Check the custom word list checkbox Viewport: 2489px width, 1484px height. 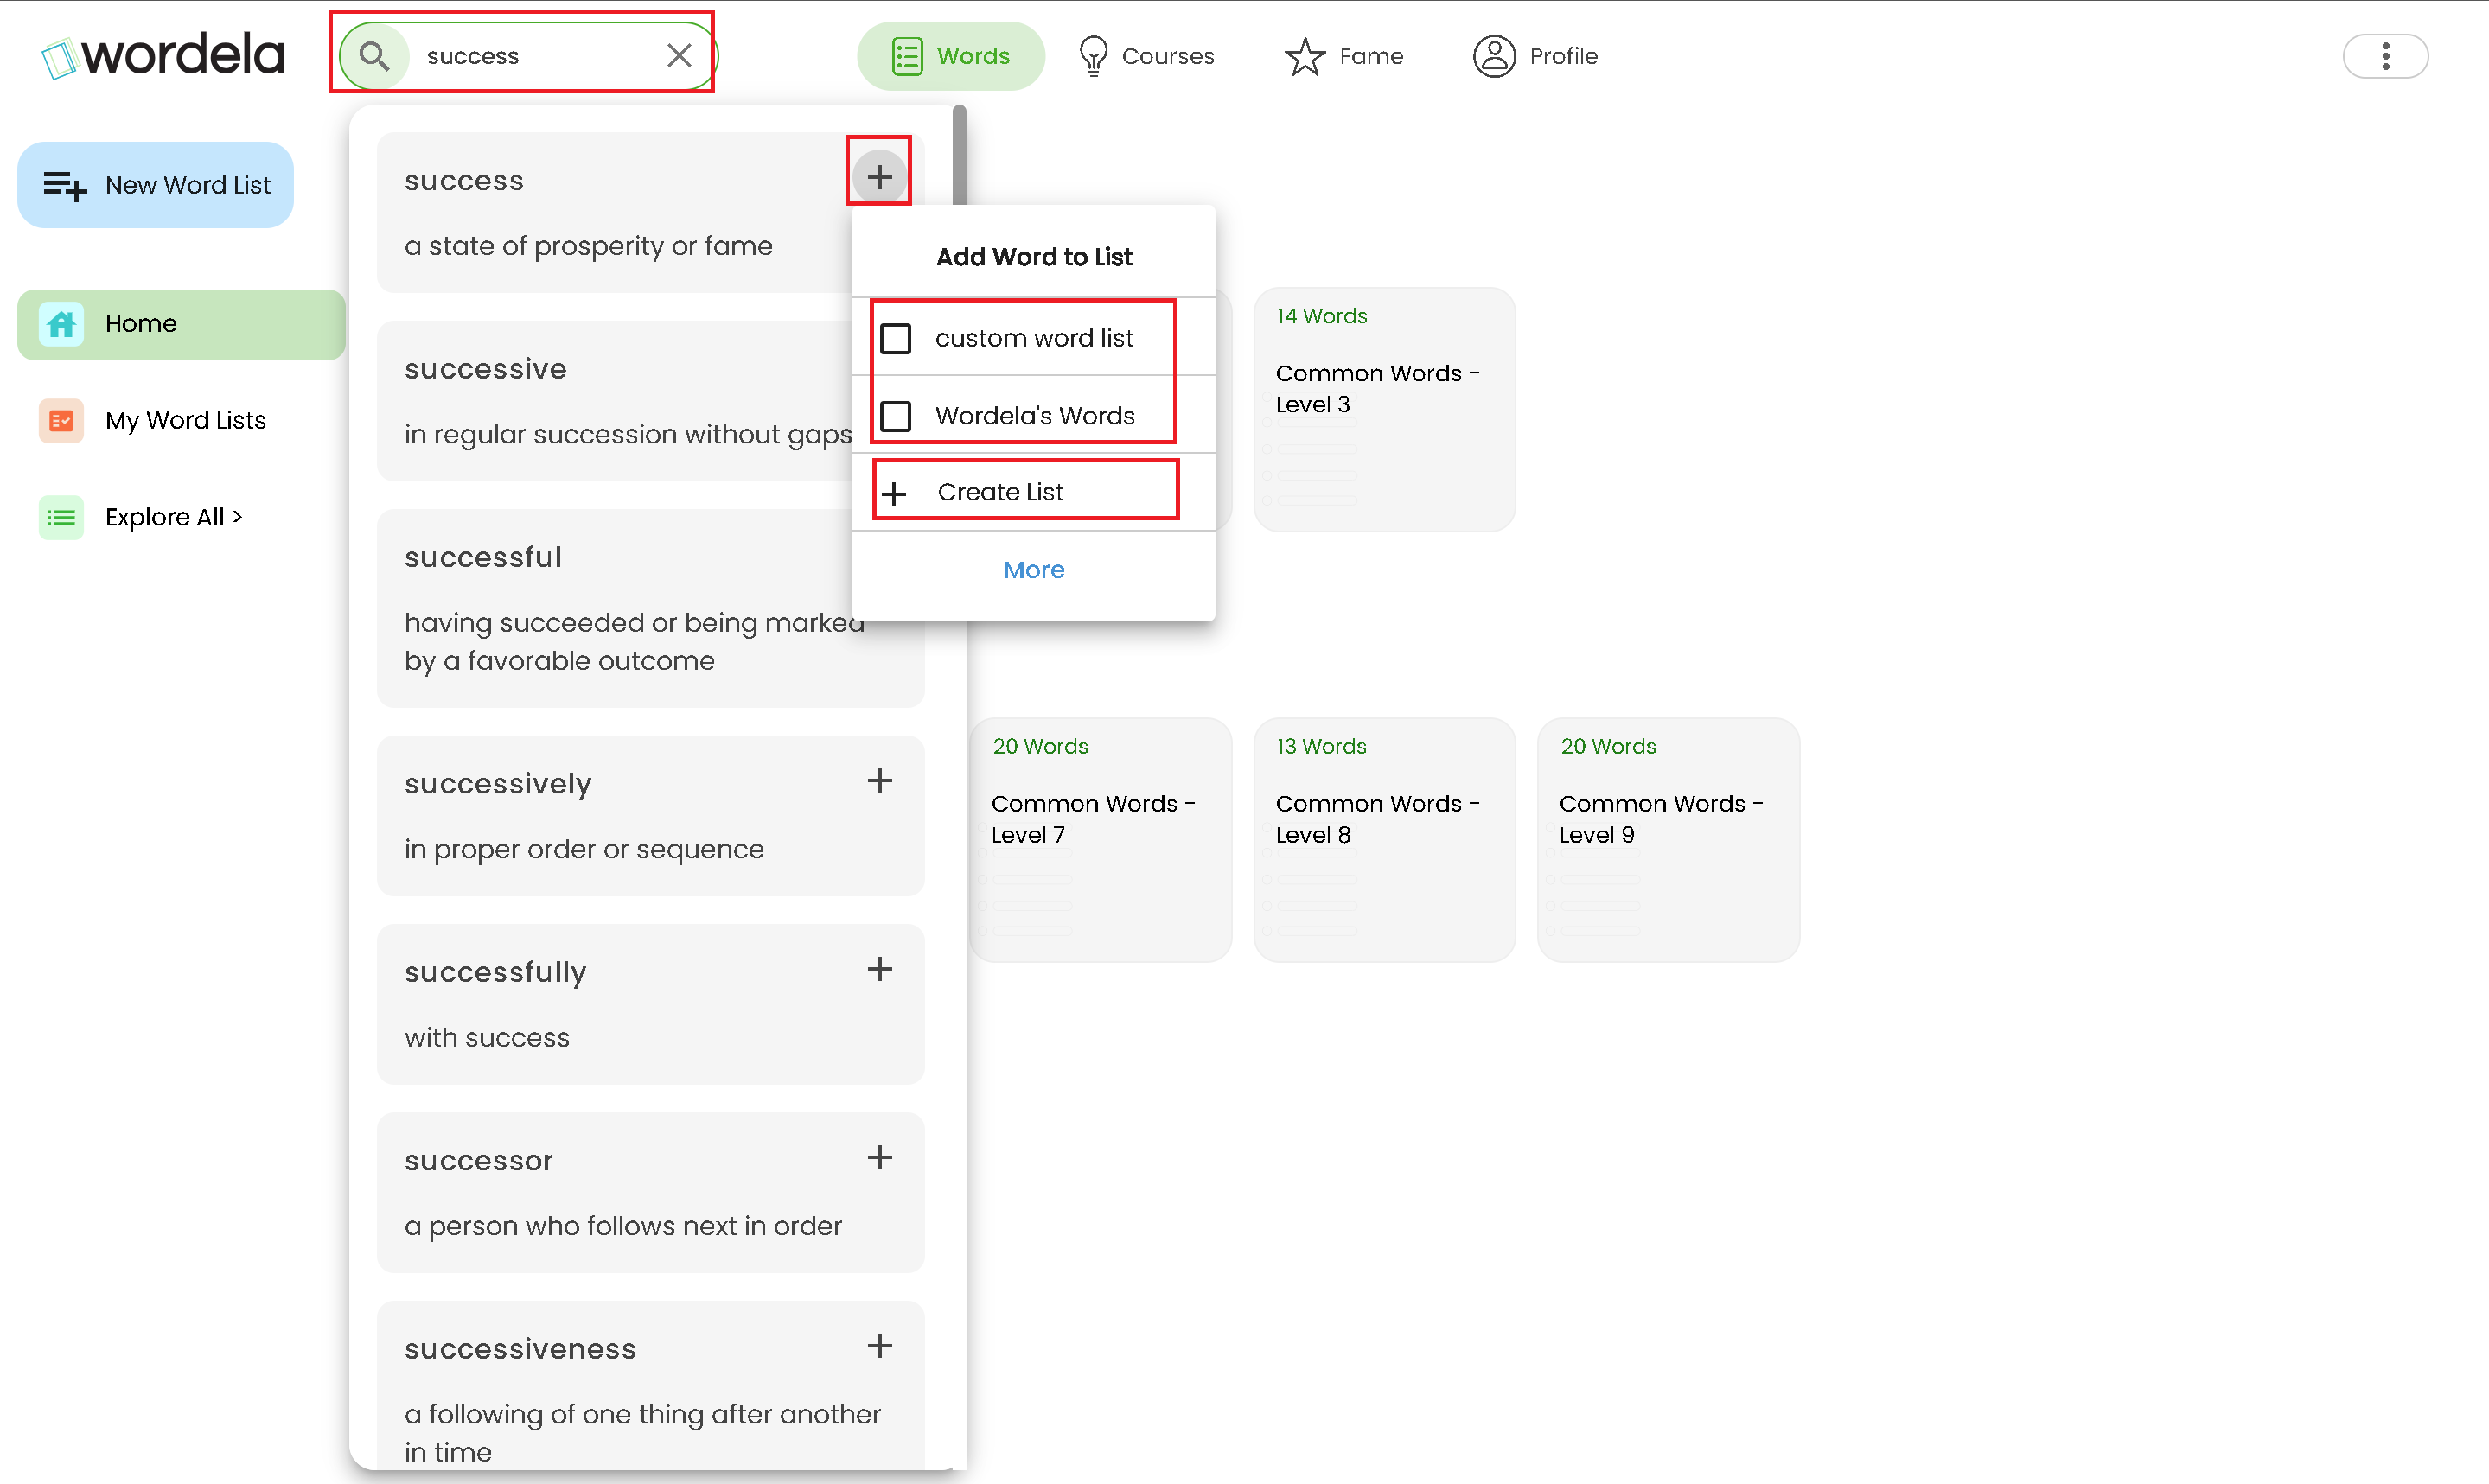tap(895, 339)
